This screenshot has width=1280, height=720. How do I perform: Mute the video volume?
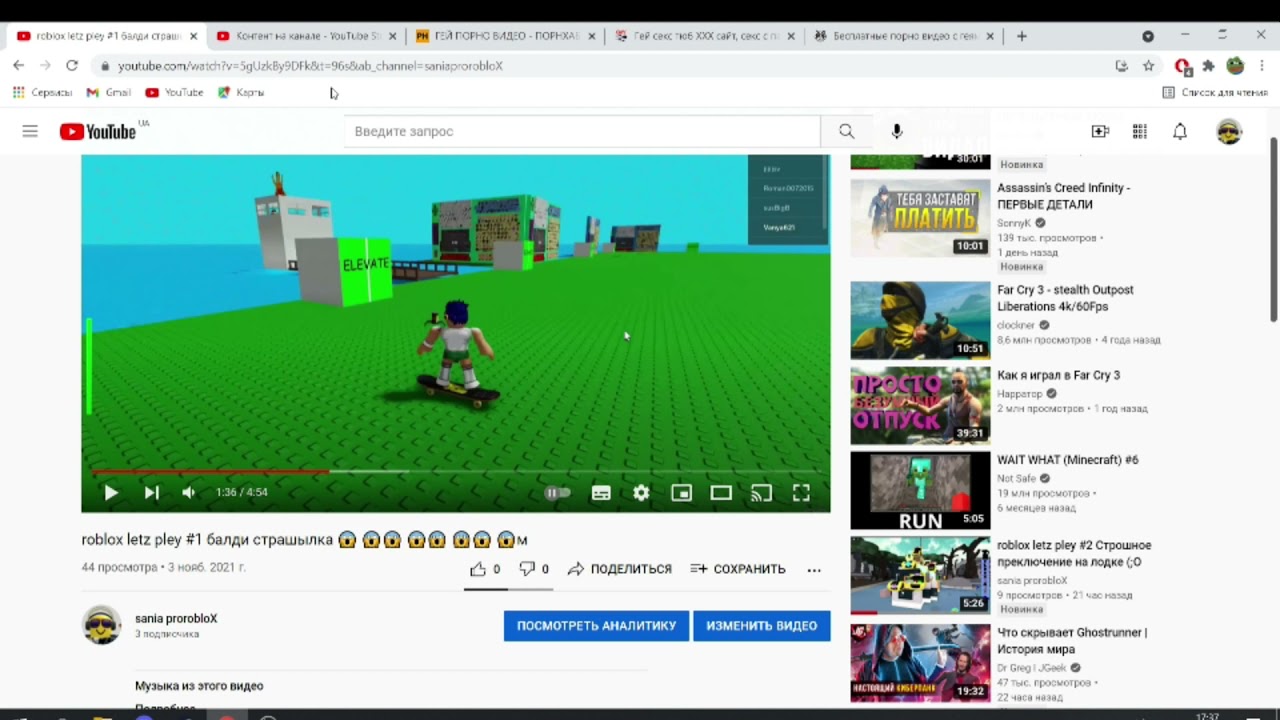click(x=189, y=492)
